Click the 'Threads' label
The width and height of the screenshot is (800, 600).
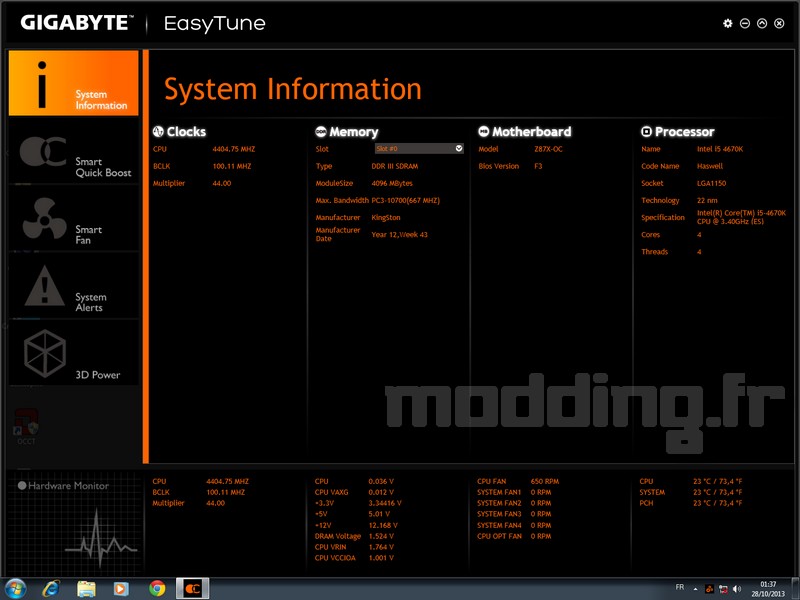coord(655,252)
